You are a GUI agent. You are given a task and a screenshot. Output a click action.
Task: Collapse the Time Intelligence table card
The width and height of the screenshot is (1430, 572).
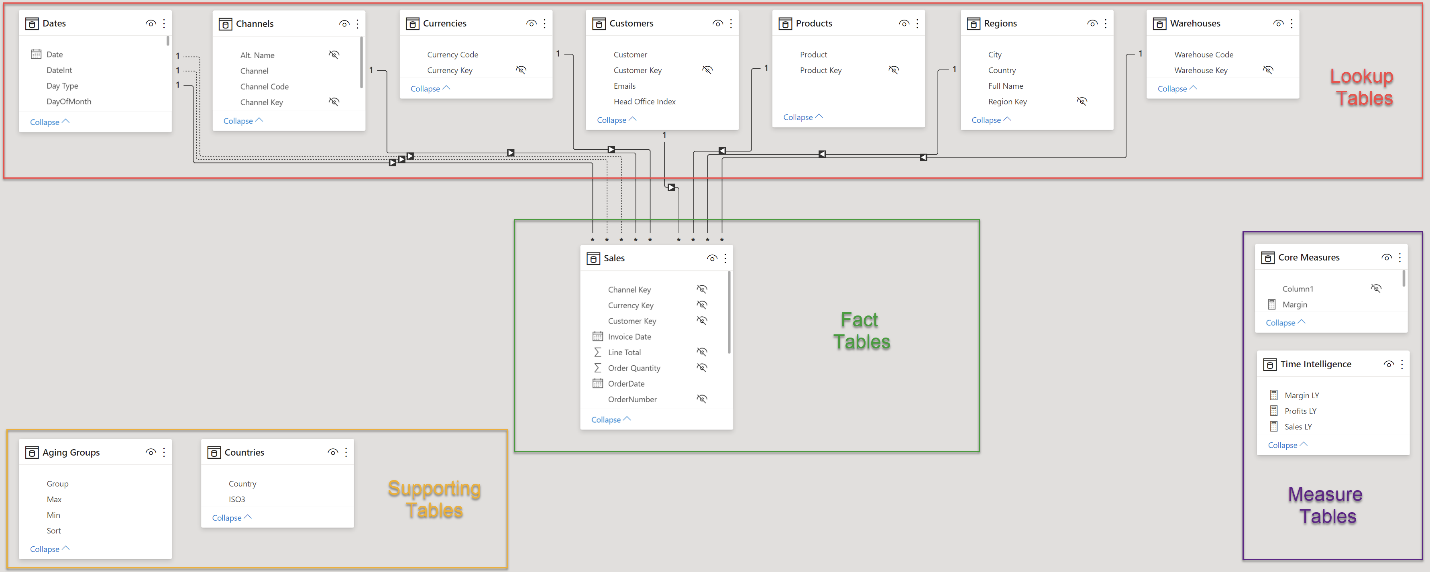1289,445
